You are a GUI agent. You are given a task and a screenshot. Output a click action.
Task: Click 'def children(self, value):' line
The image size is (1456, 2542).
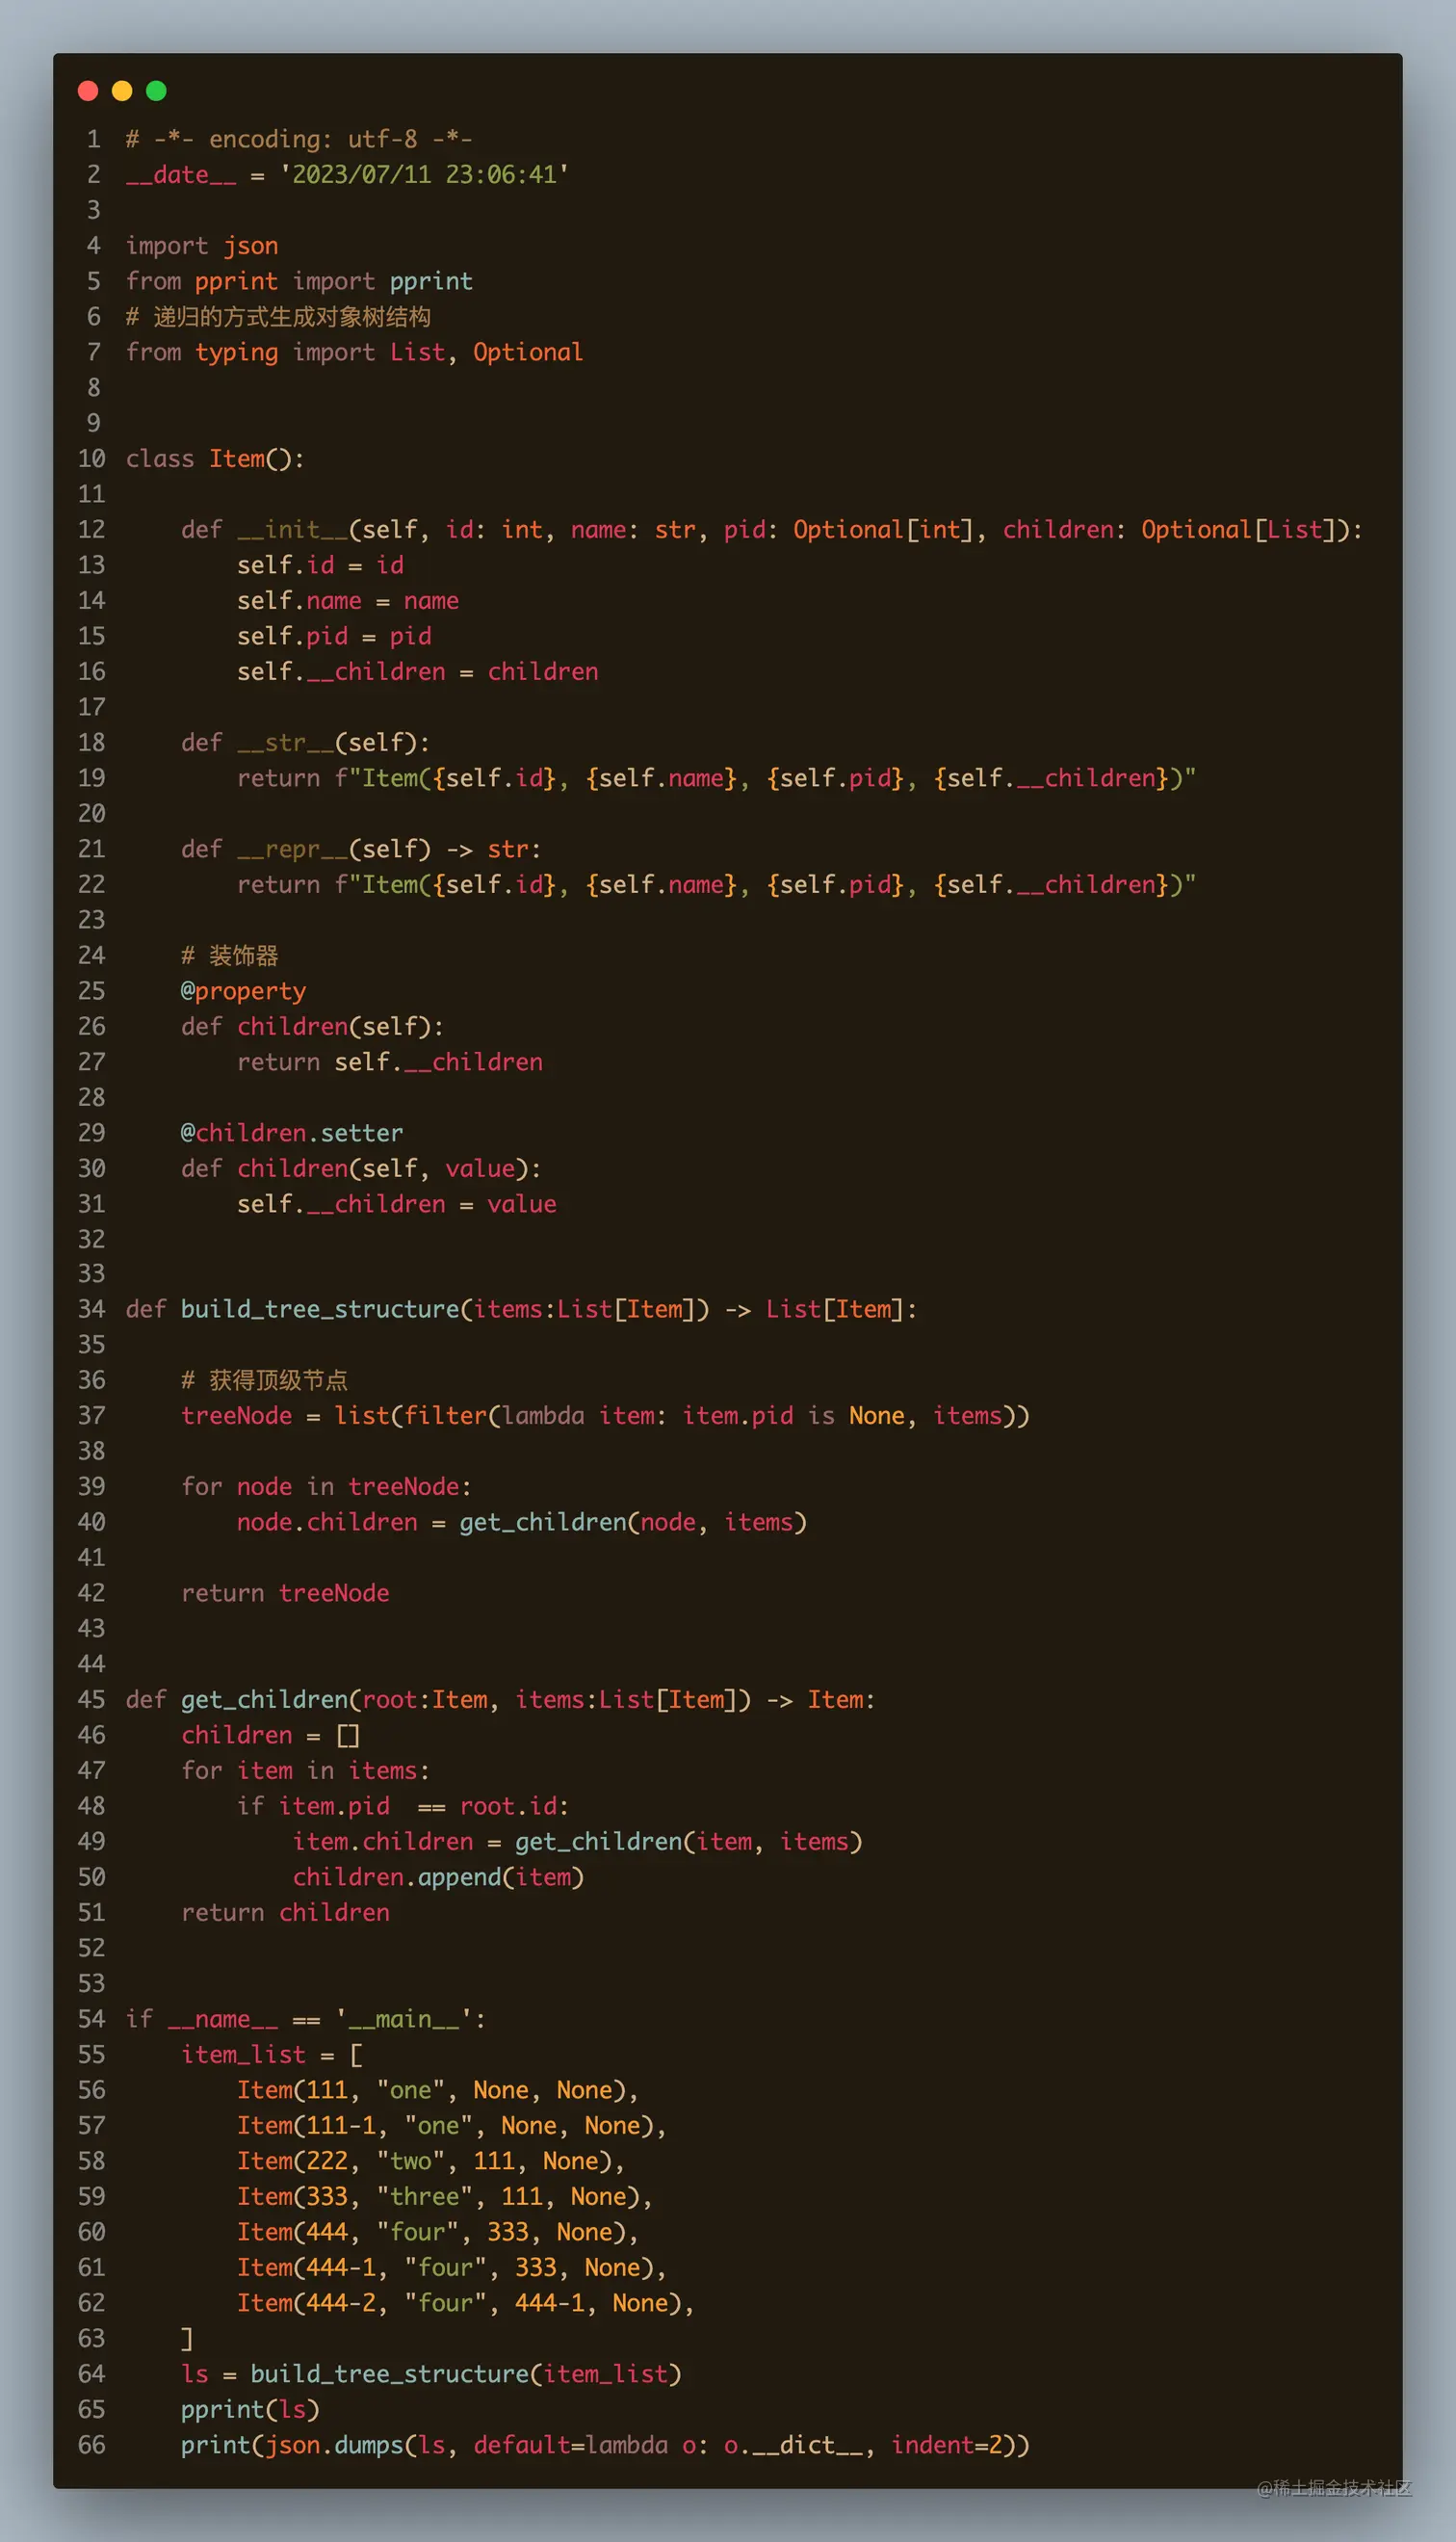361,1169
